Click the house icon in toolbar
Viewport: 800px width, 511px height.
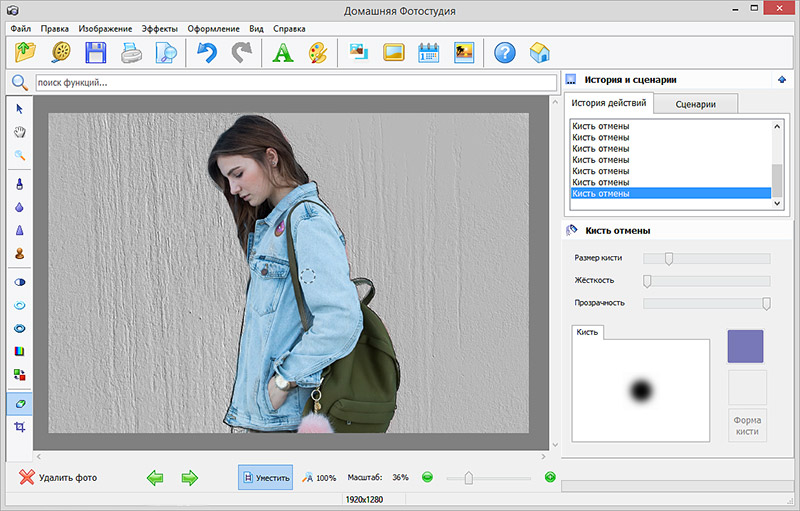point(539,53)
